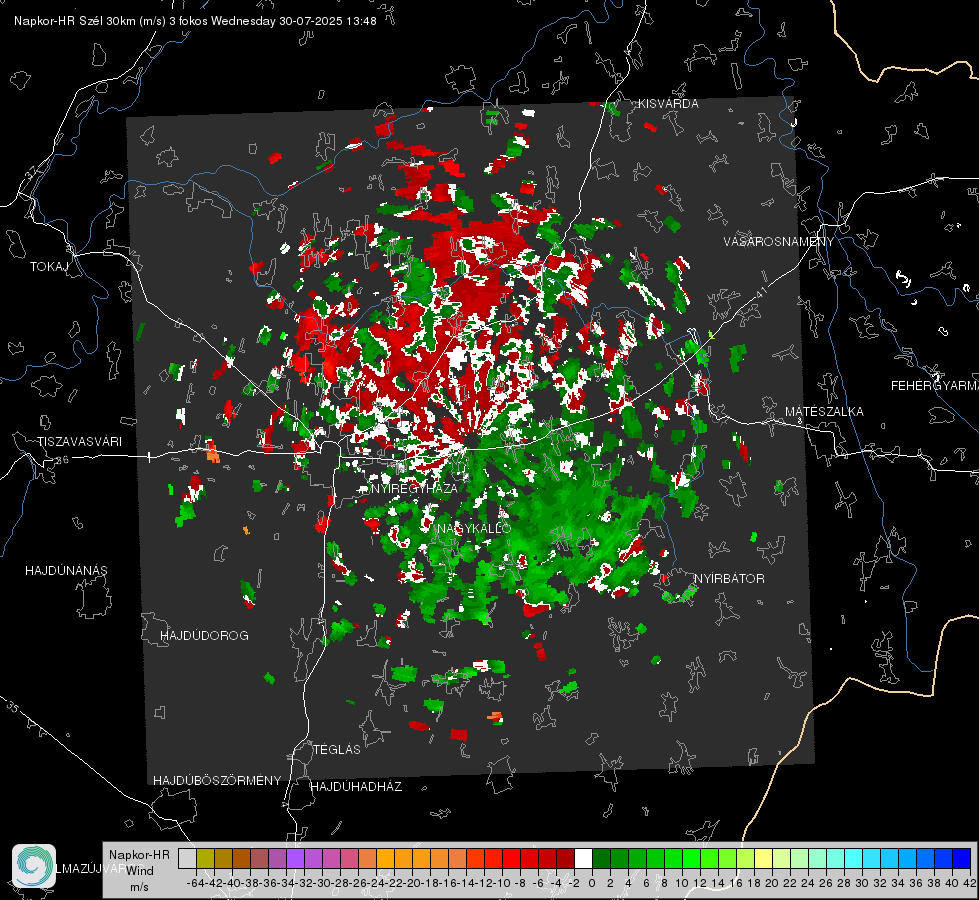Click the swirl logo icon at bottom left
Screen dimensions: 979x900
click(x=34, y=866)
